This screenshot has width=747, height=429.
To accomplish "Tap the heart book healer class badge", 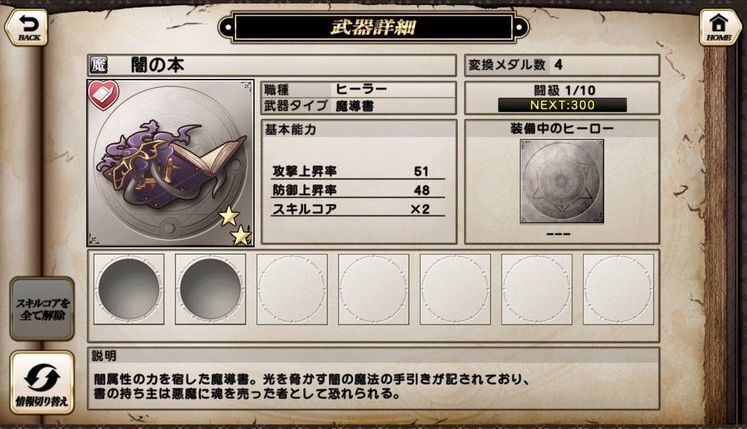I will point(104,94).
